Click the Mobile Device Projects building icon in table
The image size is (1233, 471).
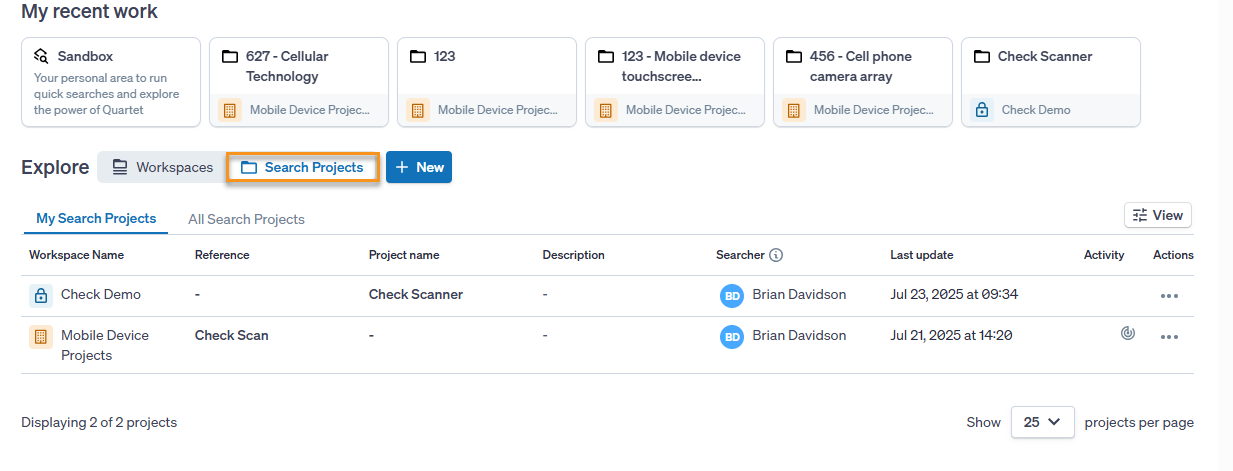point(40,336)
